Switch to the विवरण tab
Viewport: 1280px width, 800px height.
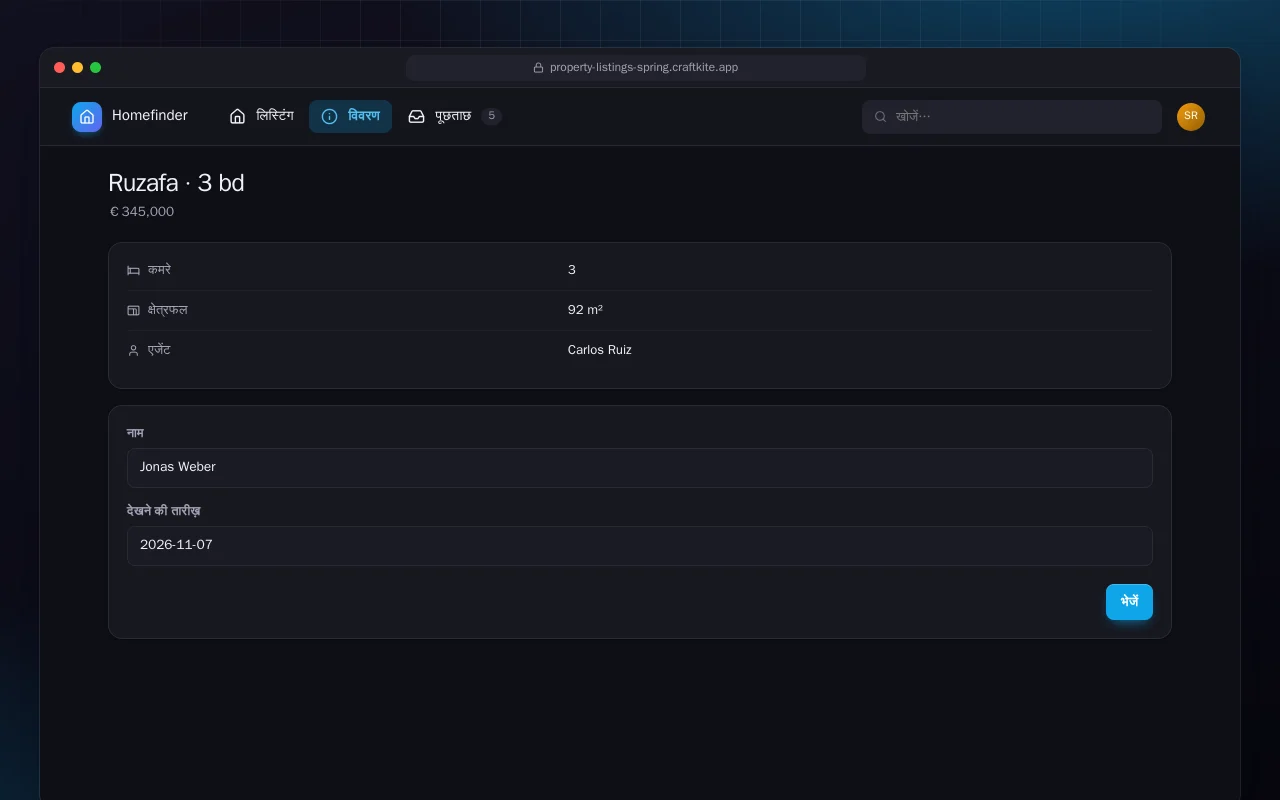pos(350,116)
